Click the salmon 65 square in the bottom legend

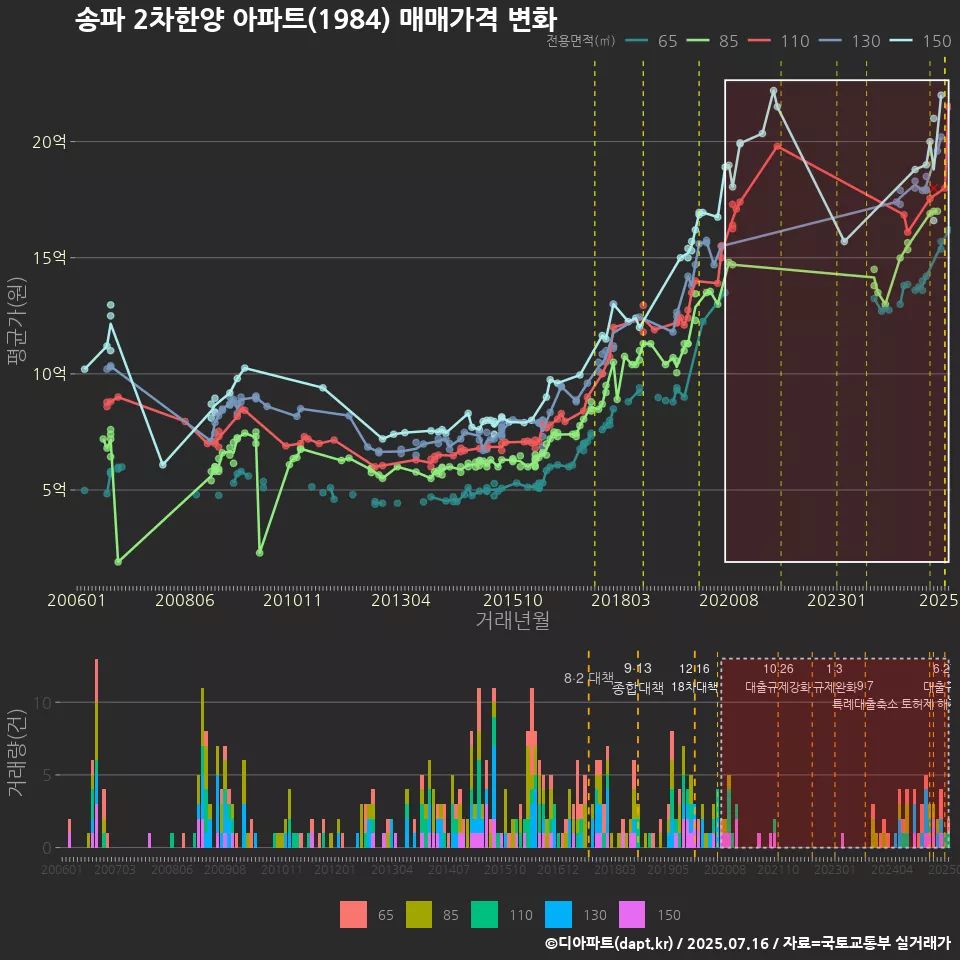(353, 915)
